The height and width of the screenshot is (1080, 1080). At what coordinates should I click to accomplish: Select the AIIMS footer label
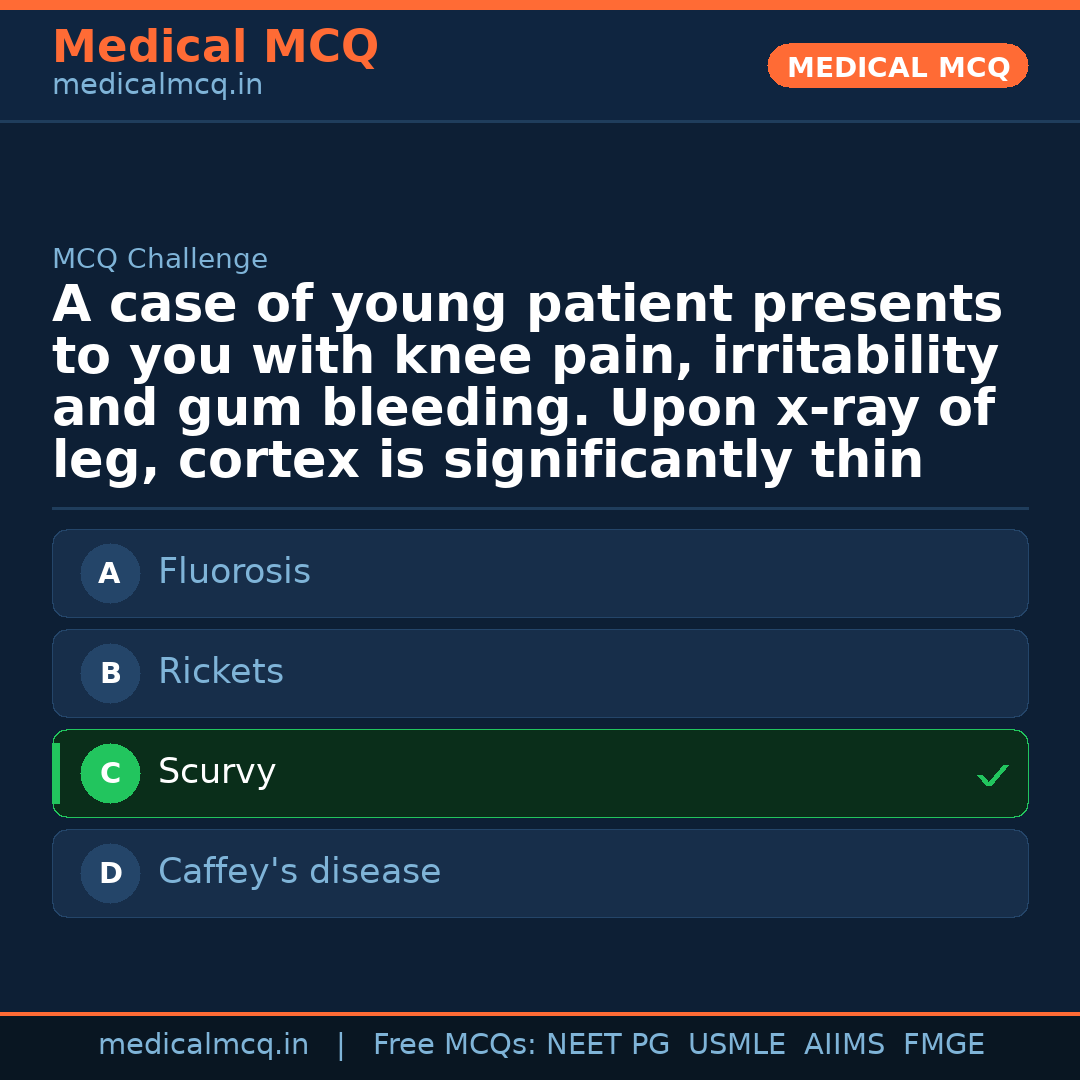coord(844,1045)
